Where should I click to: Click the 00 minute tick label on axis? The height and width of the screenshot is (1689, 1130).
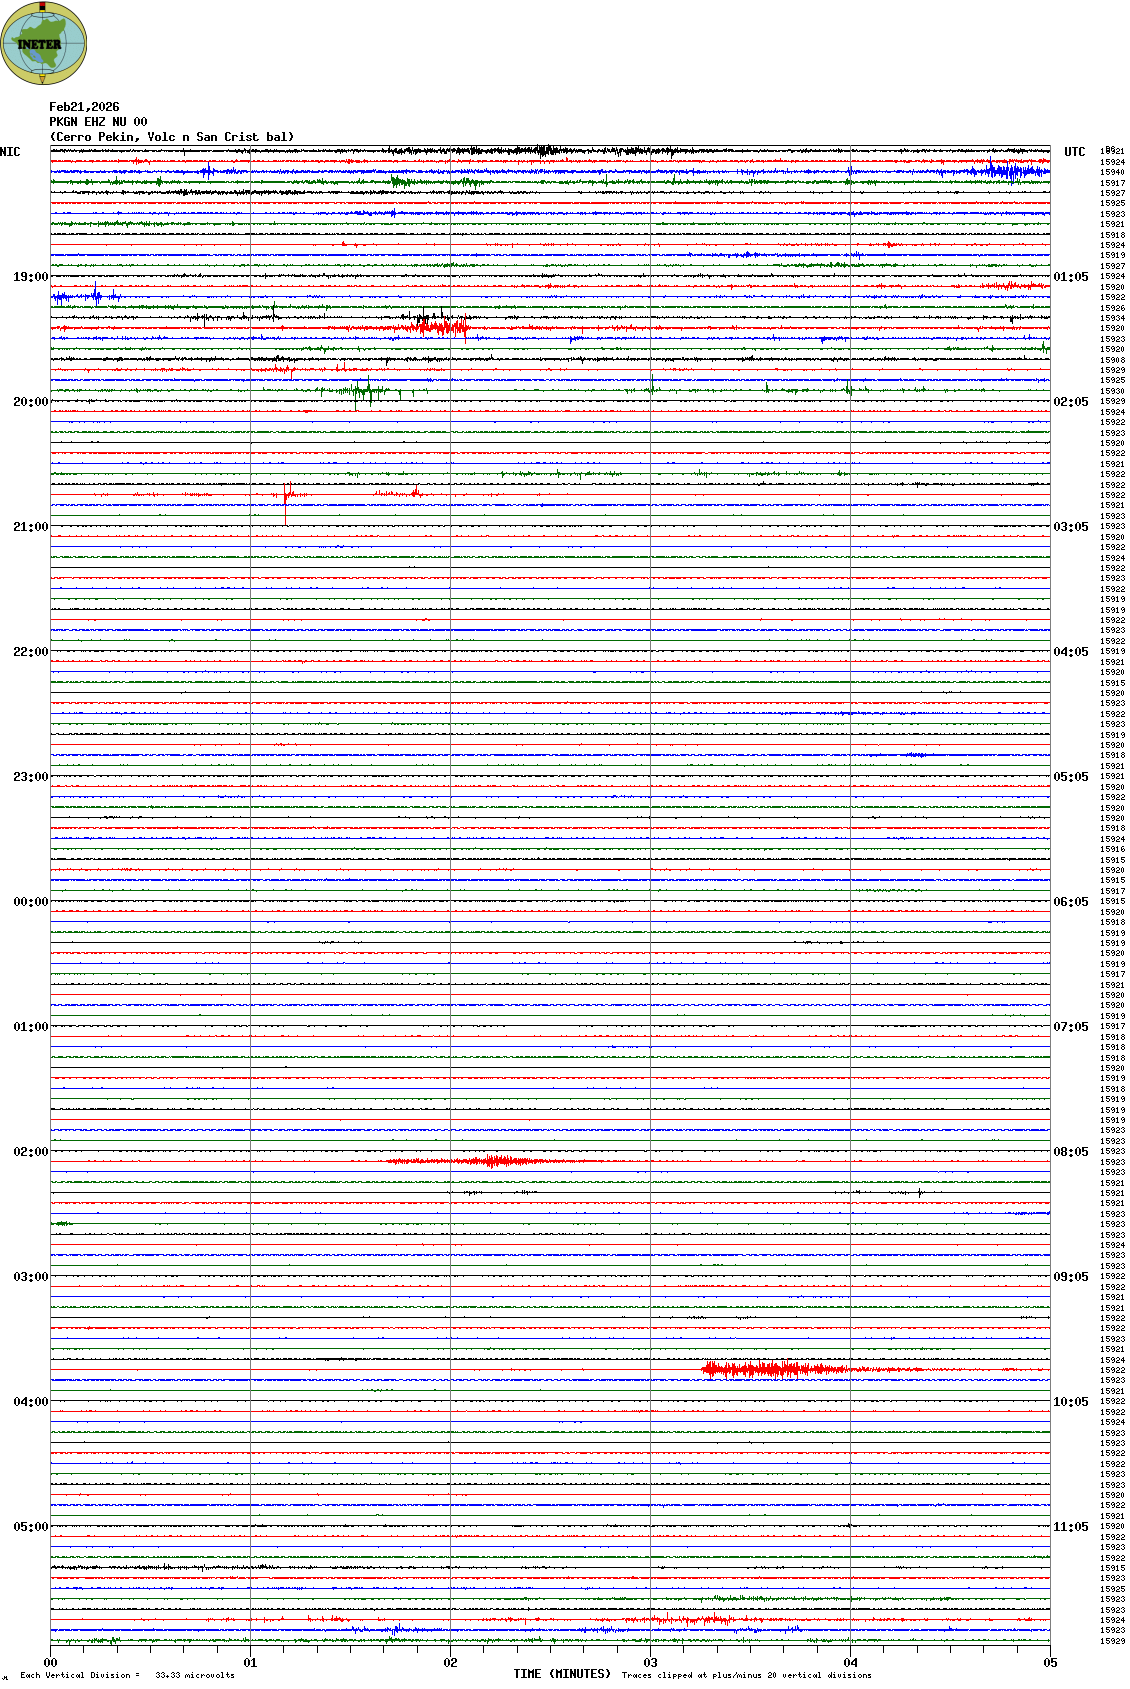click(x=50, y=1663)
